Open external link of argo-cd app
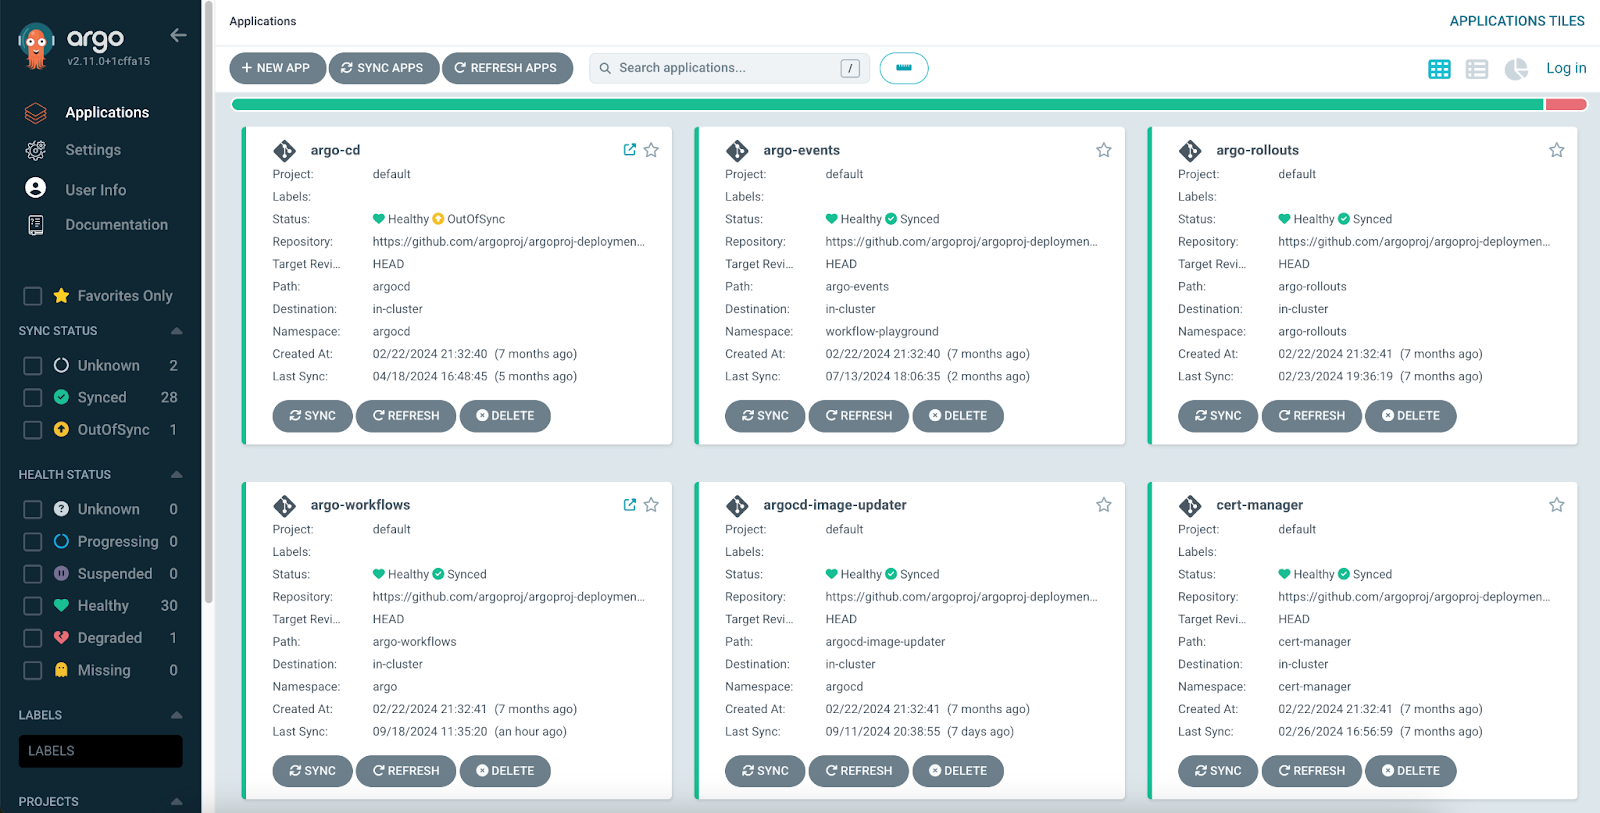The height and width of the screenshot is (813, 1600). coord(630,150)
